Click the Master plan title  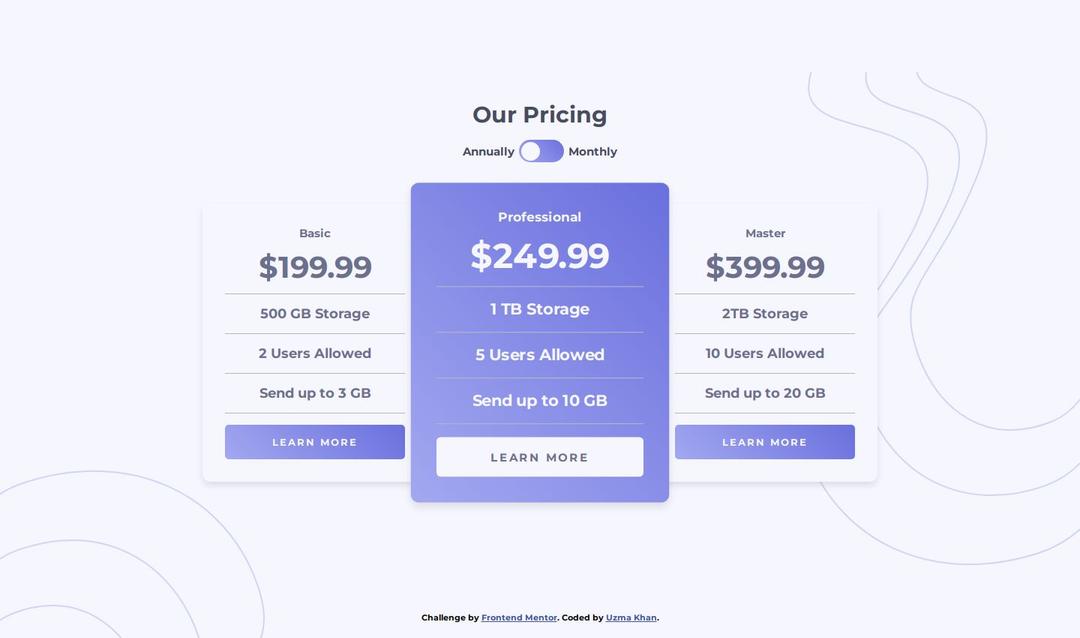[765, 233]
